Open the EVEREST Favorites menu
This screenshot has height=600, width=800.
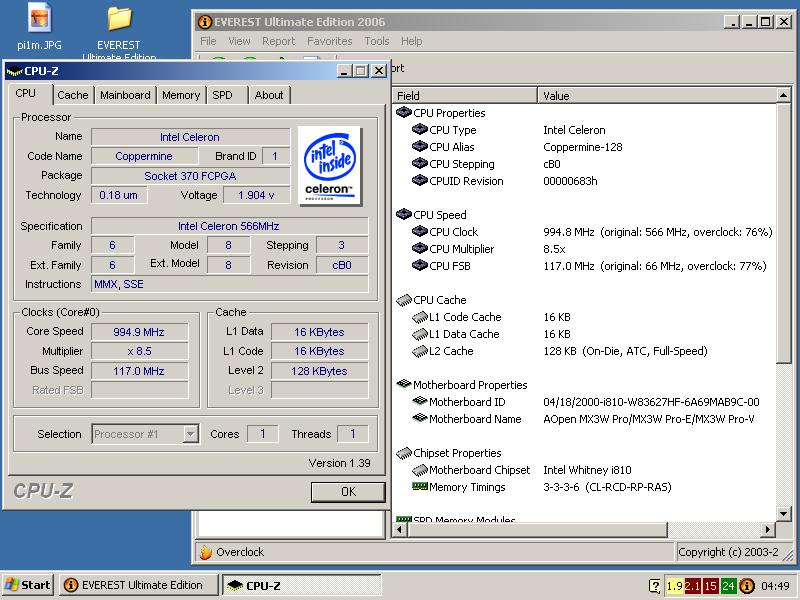(x=330, y=41)
